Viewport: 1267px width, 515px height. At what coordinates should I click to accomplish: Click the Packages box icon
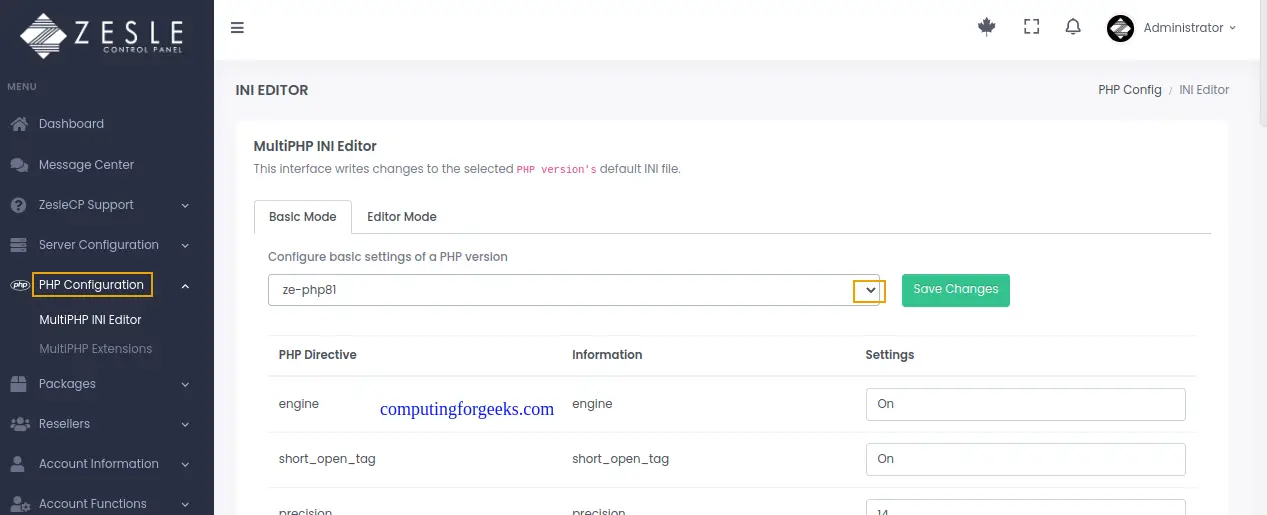point(19,384)
